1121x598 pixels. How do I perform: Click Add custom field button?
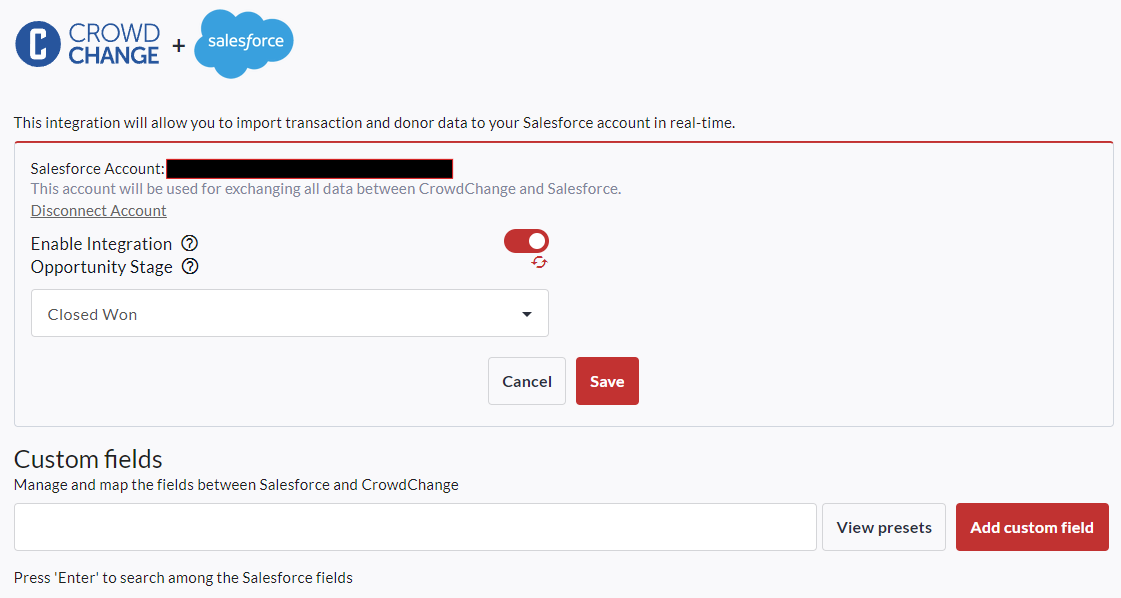1032,527
